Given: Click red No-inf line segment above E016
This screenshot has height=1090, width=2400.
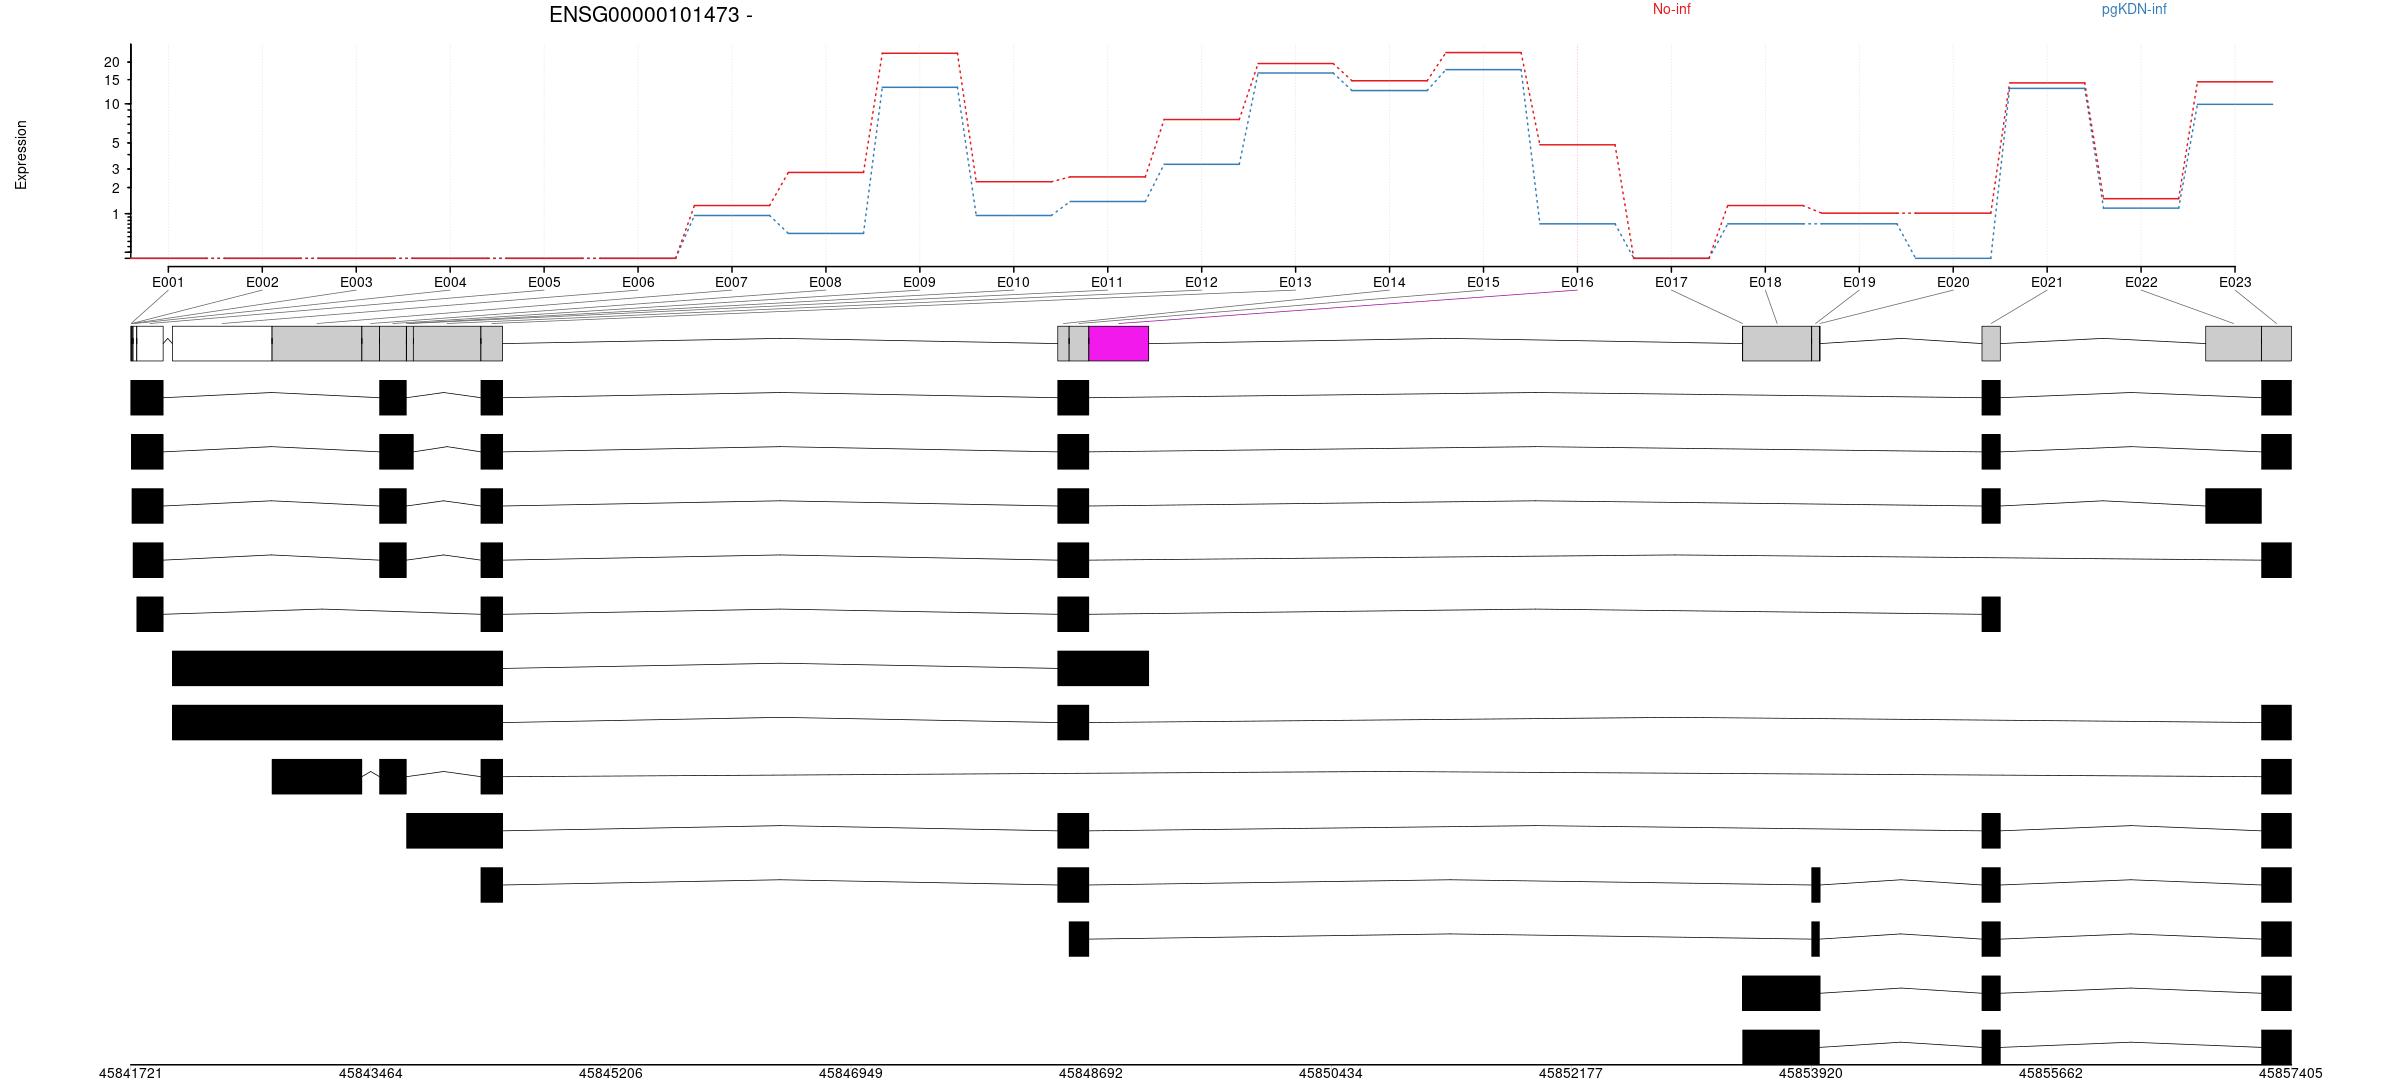Looking at the screenshot, I should pos(1577,145).
